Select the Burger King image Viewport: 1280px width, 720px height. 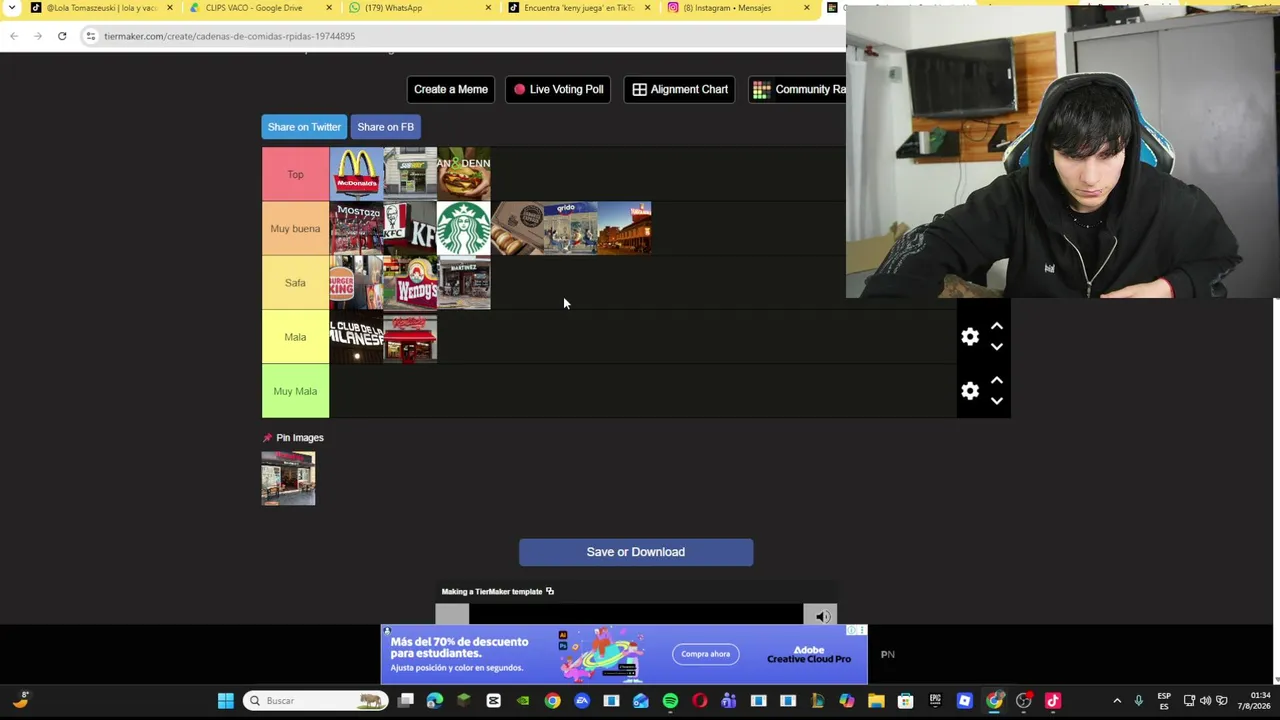[x=356, y=282]
